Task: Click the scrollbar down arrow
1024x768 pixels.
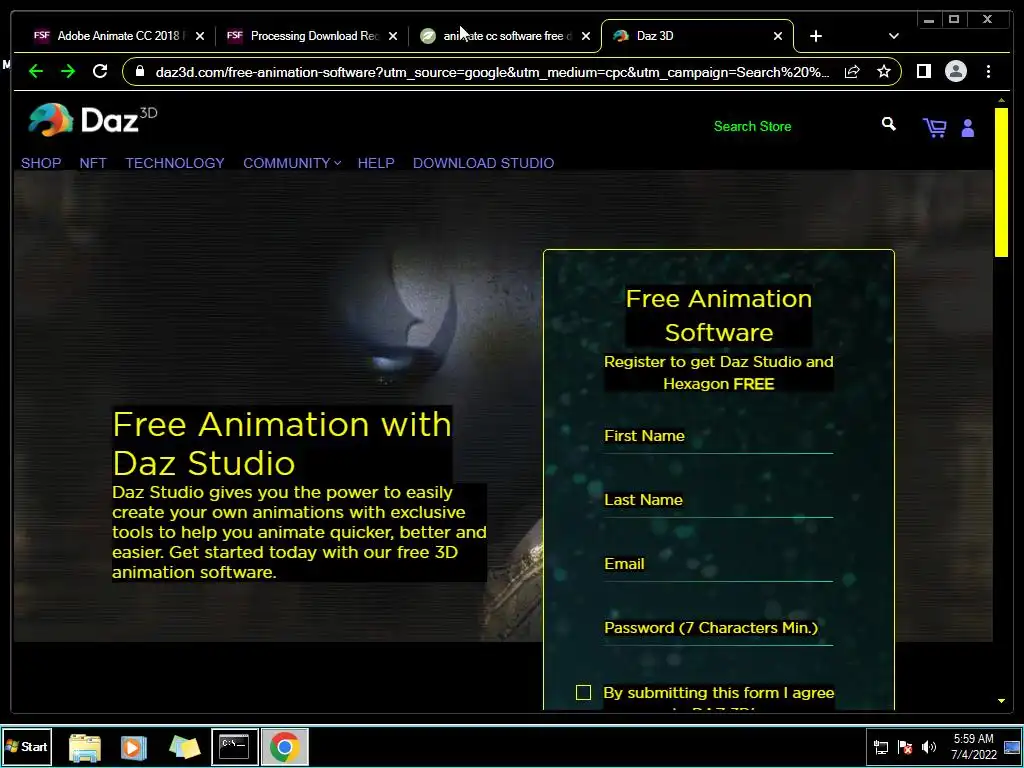Action: tap(1001, 701)
